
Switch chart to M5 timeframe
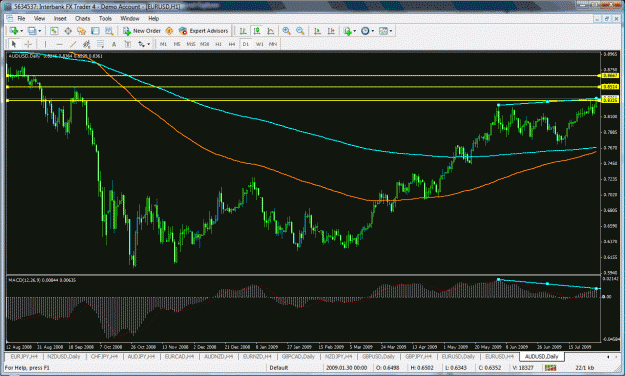177,44
